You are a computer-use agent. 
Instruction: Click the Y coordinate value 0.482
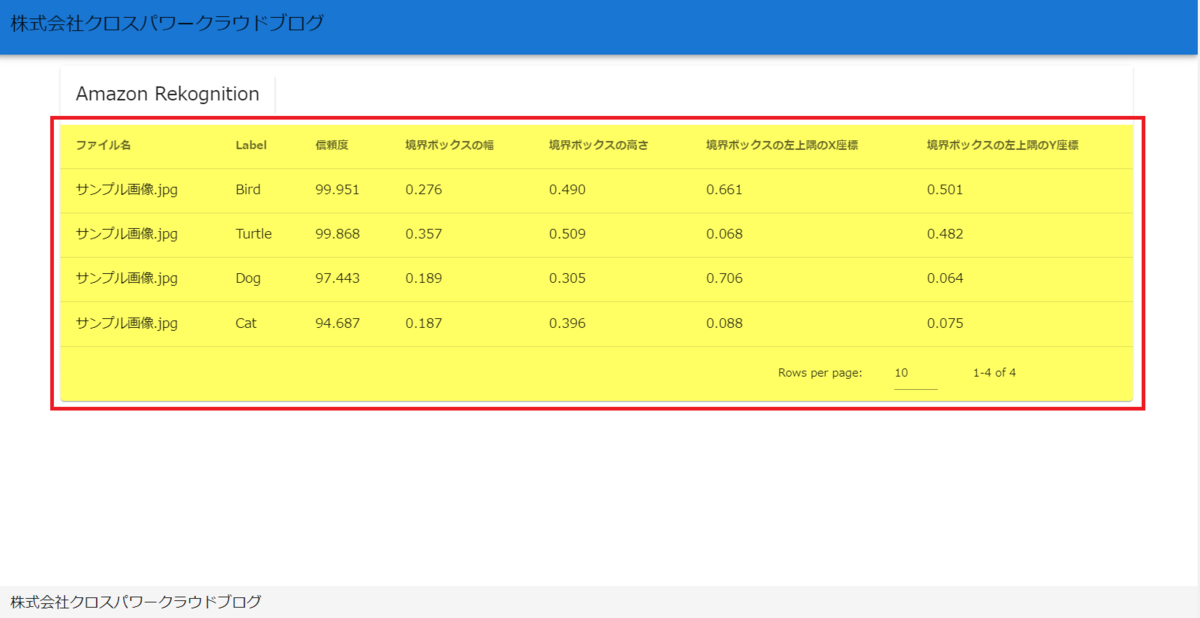(945, 234)
